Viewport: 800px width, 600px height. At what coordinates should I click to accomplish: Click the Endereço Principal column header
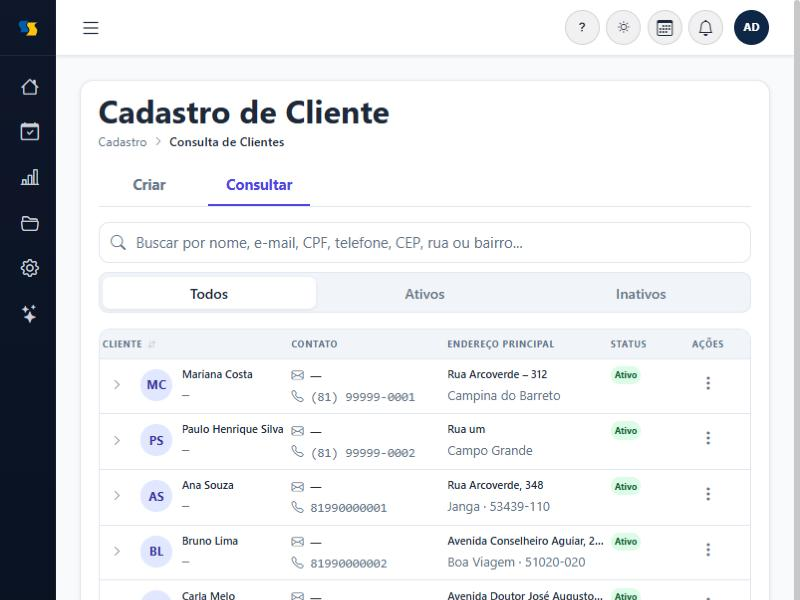pyautogui.click(x=501, y=344)
